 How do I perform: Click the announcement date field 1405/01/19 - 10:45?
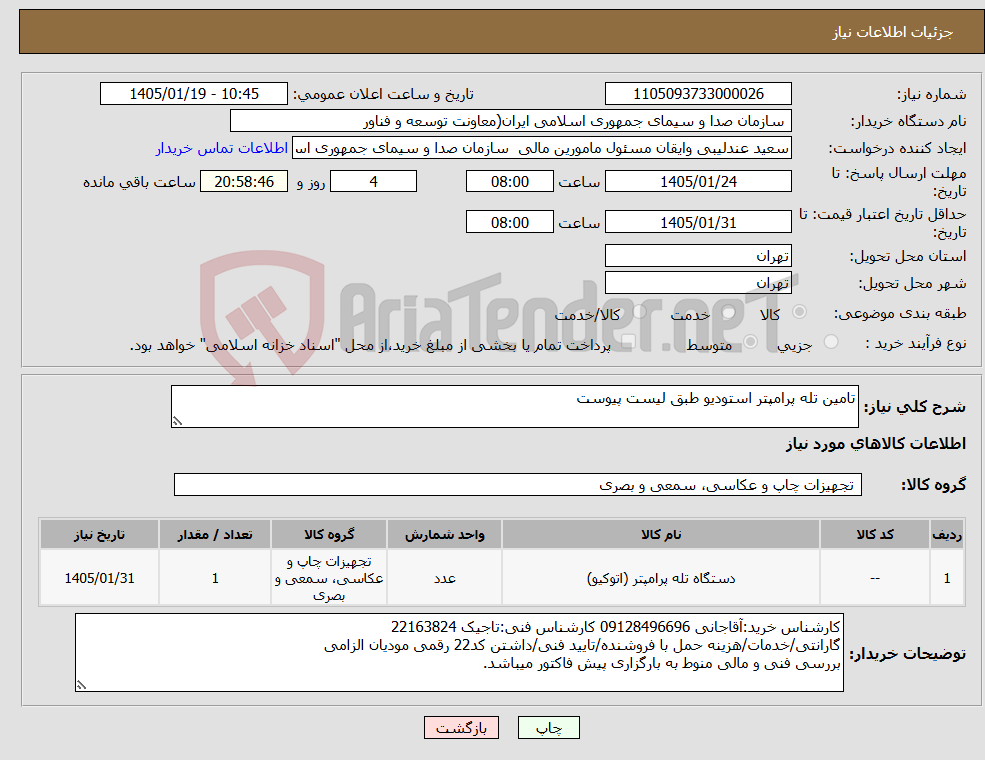[x=193, y=94]
